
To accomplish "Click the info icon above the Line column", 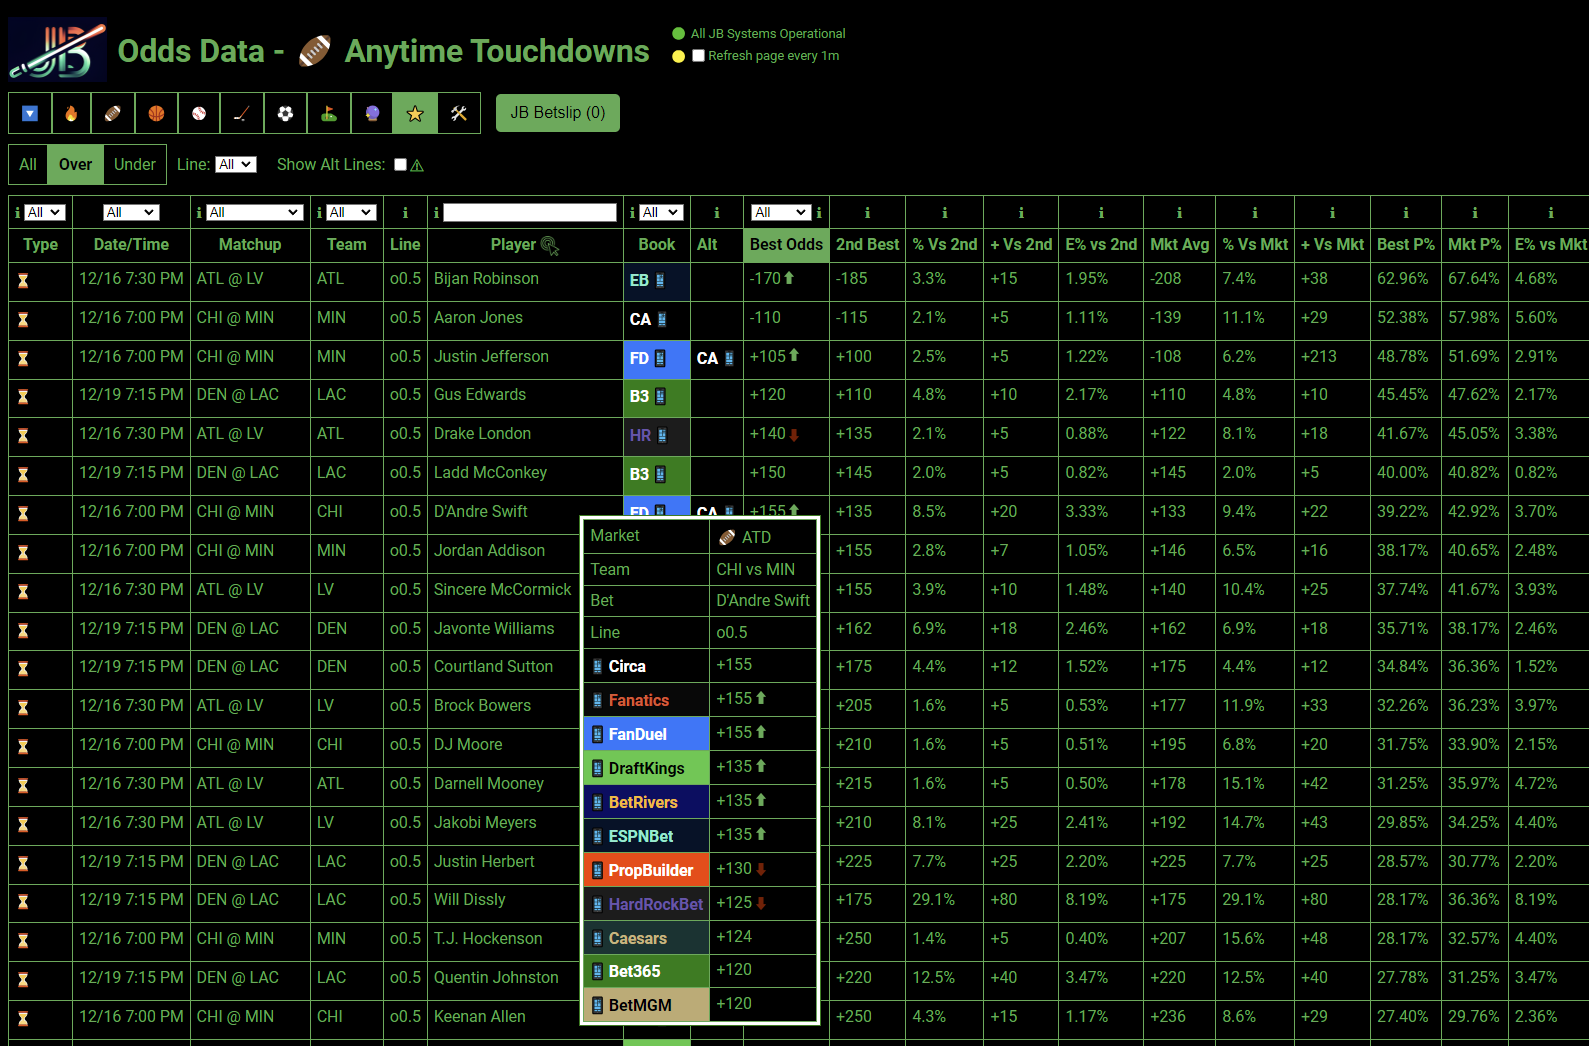I will point(405,213).
